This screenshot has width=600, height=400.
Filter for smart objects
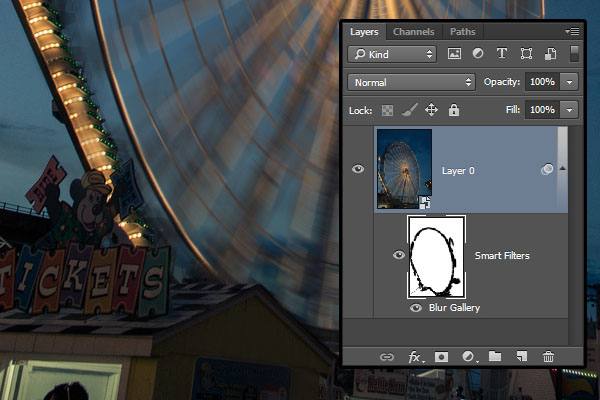pyautogui.click(x=550, y=54)
